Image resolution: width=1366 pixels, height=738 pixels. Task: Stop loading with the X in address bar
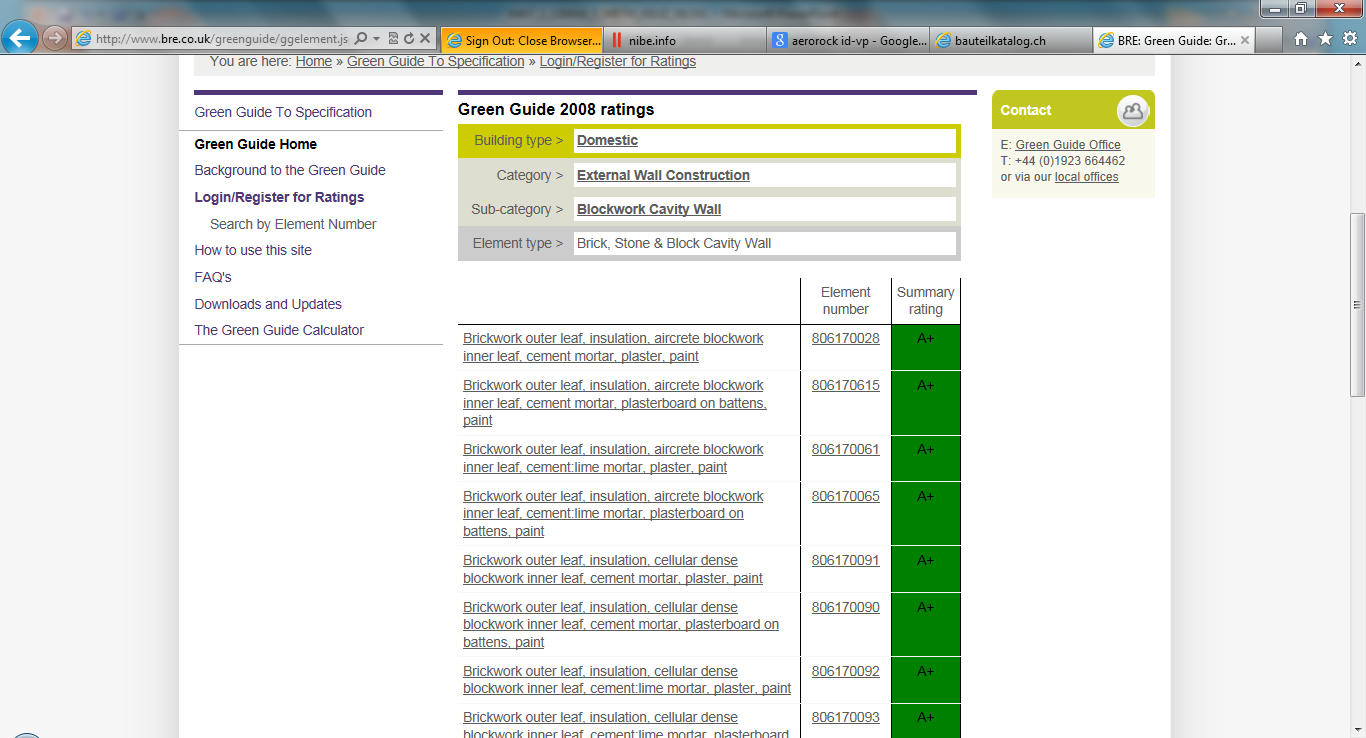425,39
